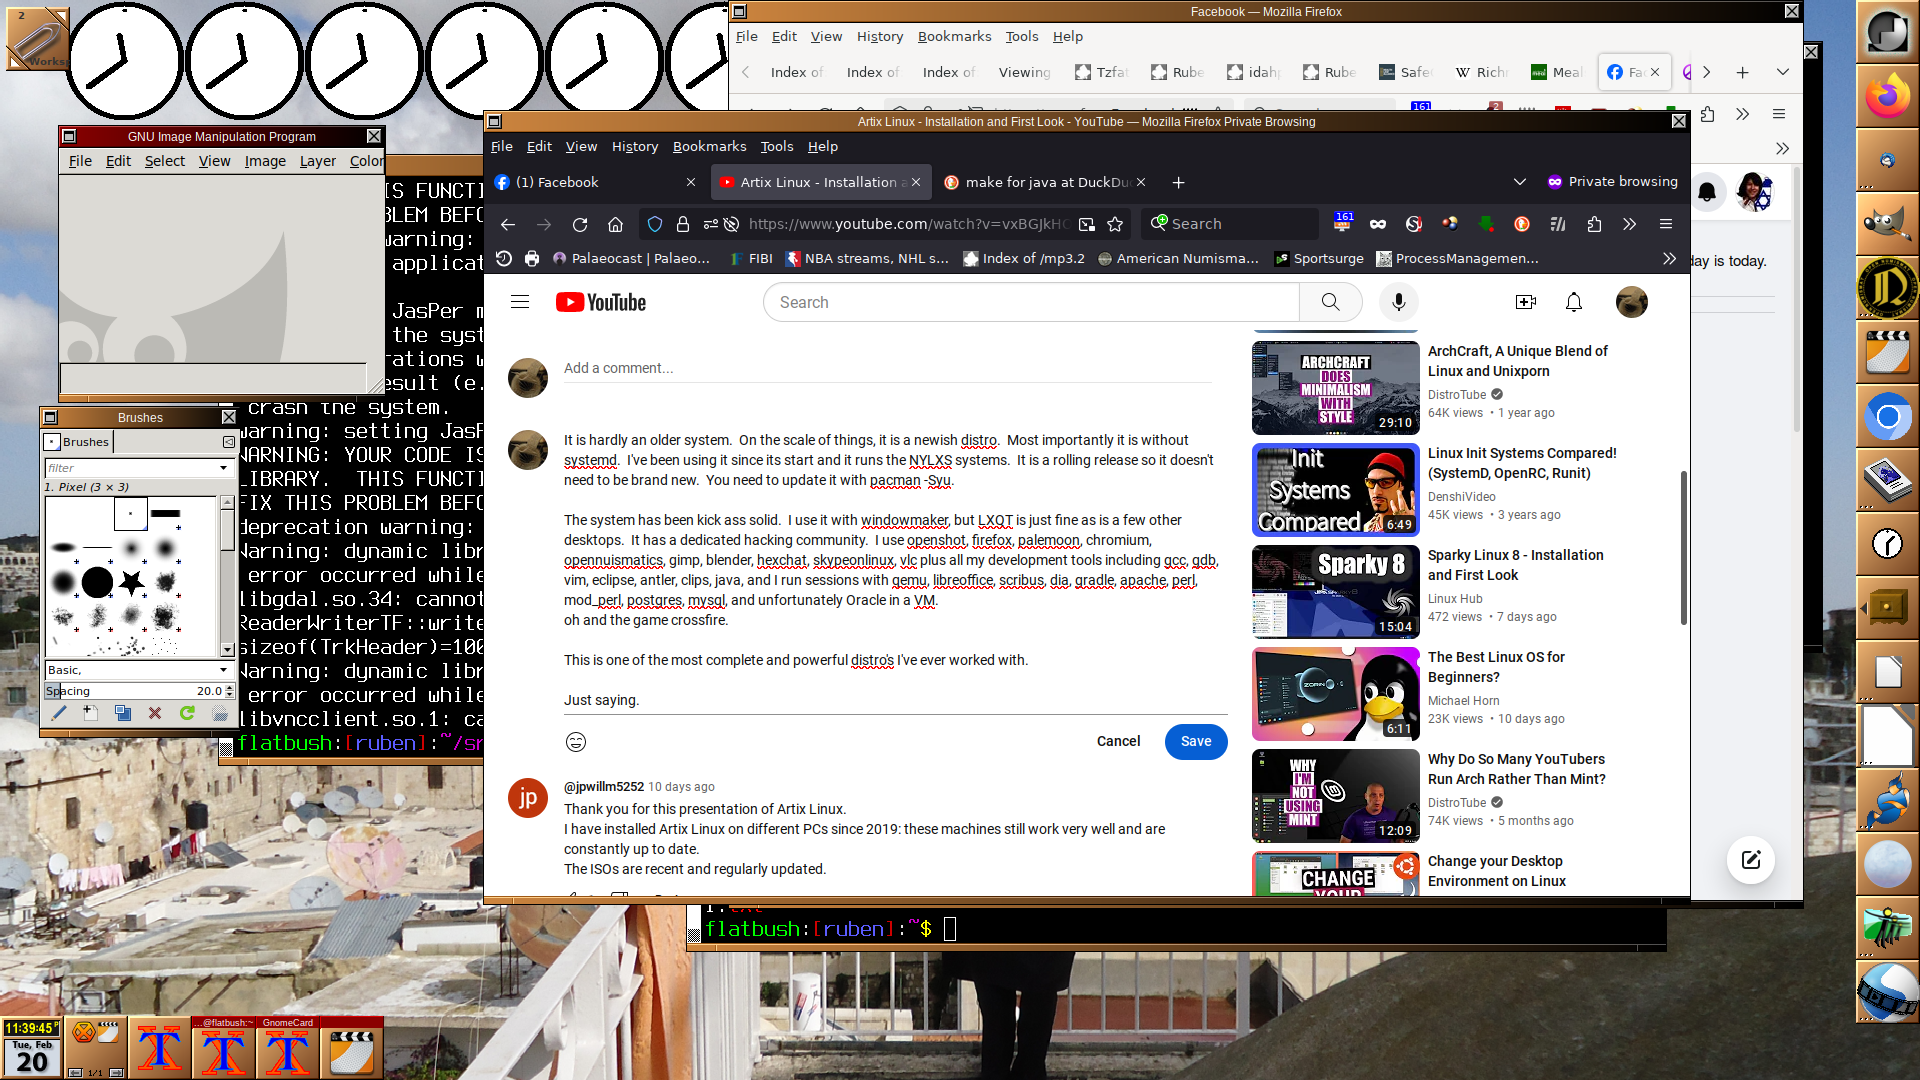Reload the YouTube page
Viewport: 1920px width, 1080px height.
pyautogui.click(x=580, y=224)
